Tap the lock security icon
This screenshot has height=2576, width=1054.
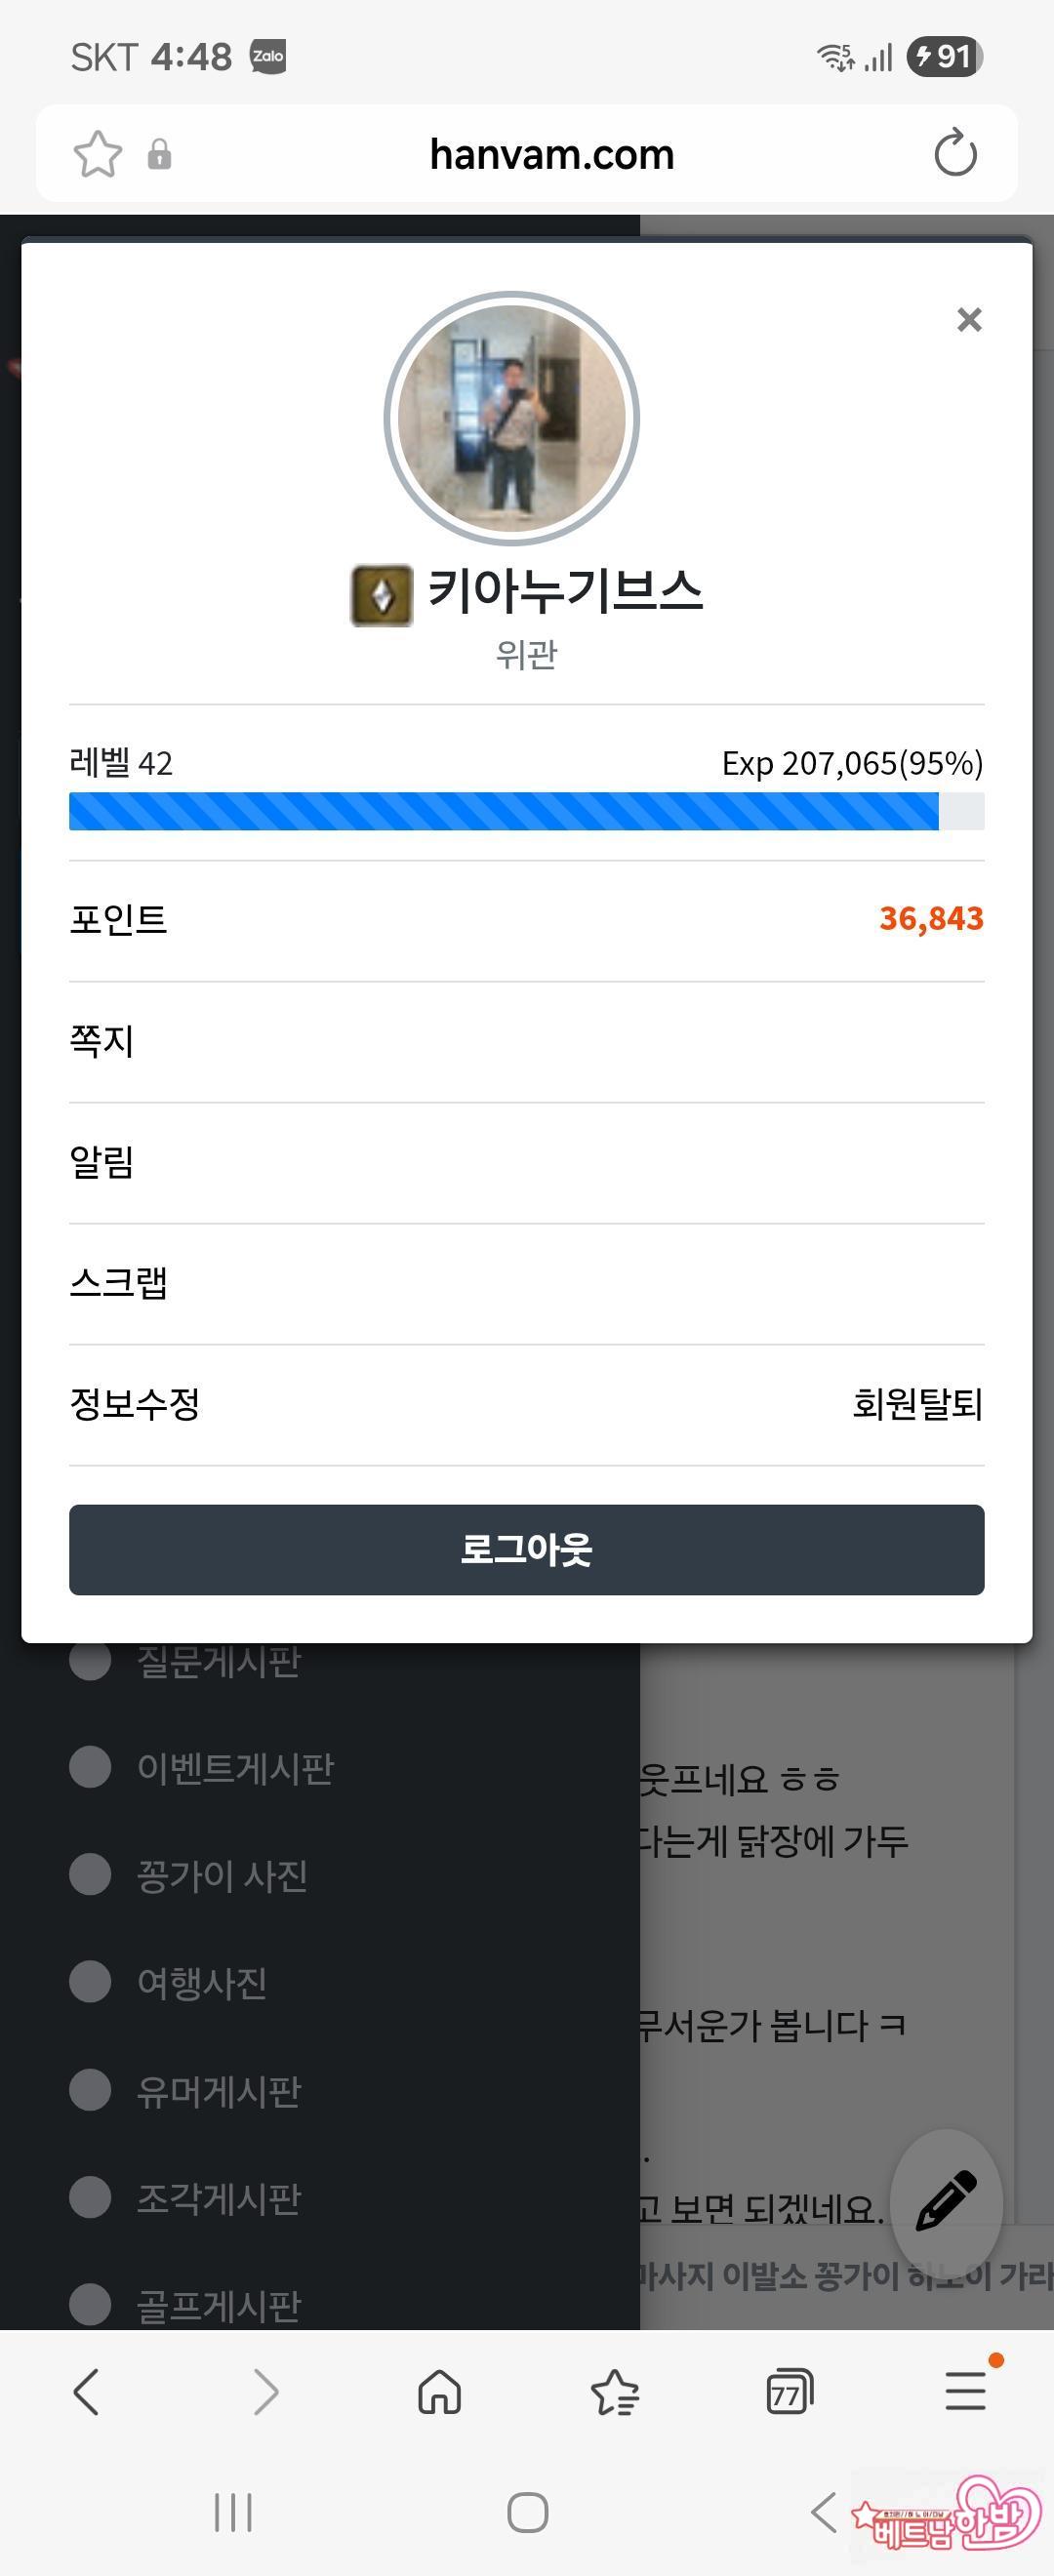[159, 155]
